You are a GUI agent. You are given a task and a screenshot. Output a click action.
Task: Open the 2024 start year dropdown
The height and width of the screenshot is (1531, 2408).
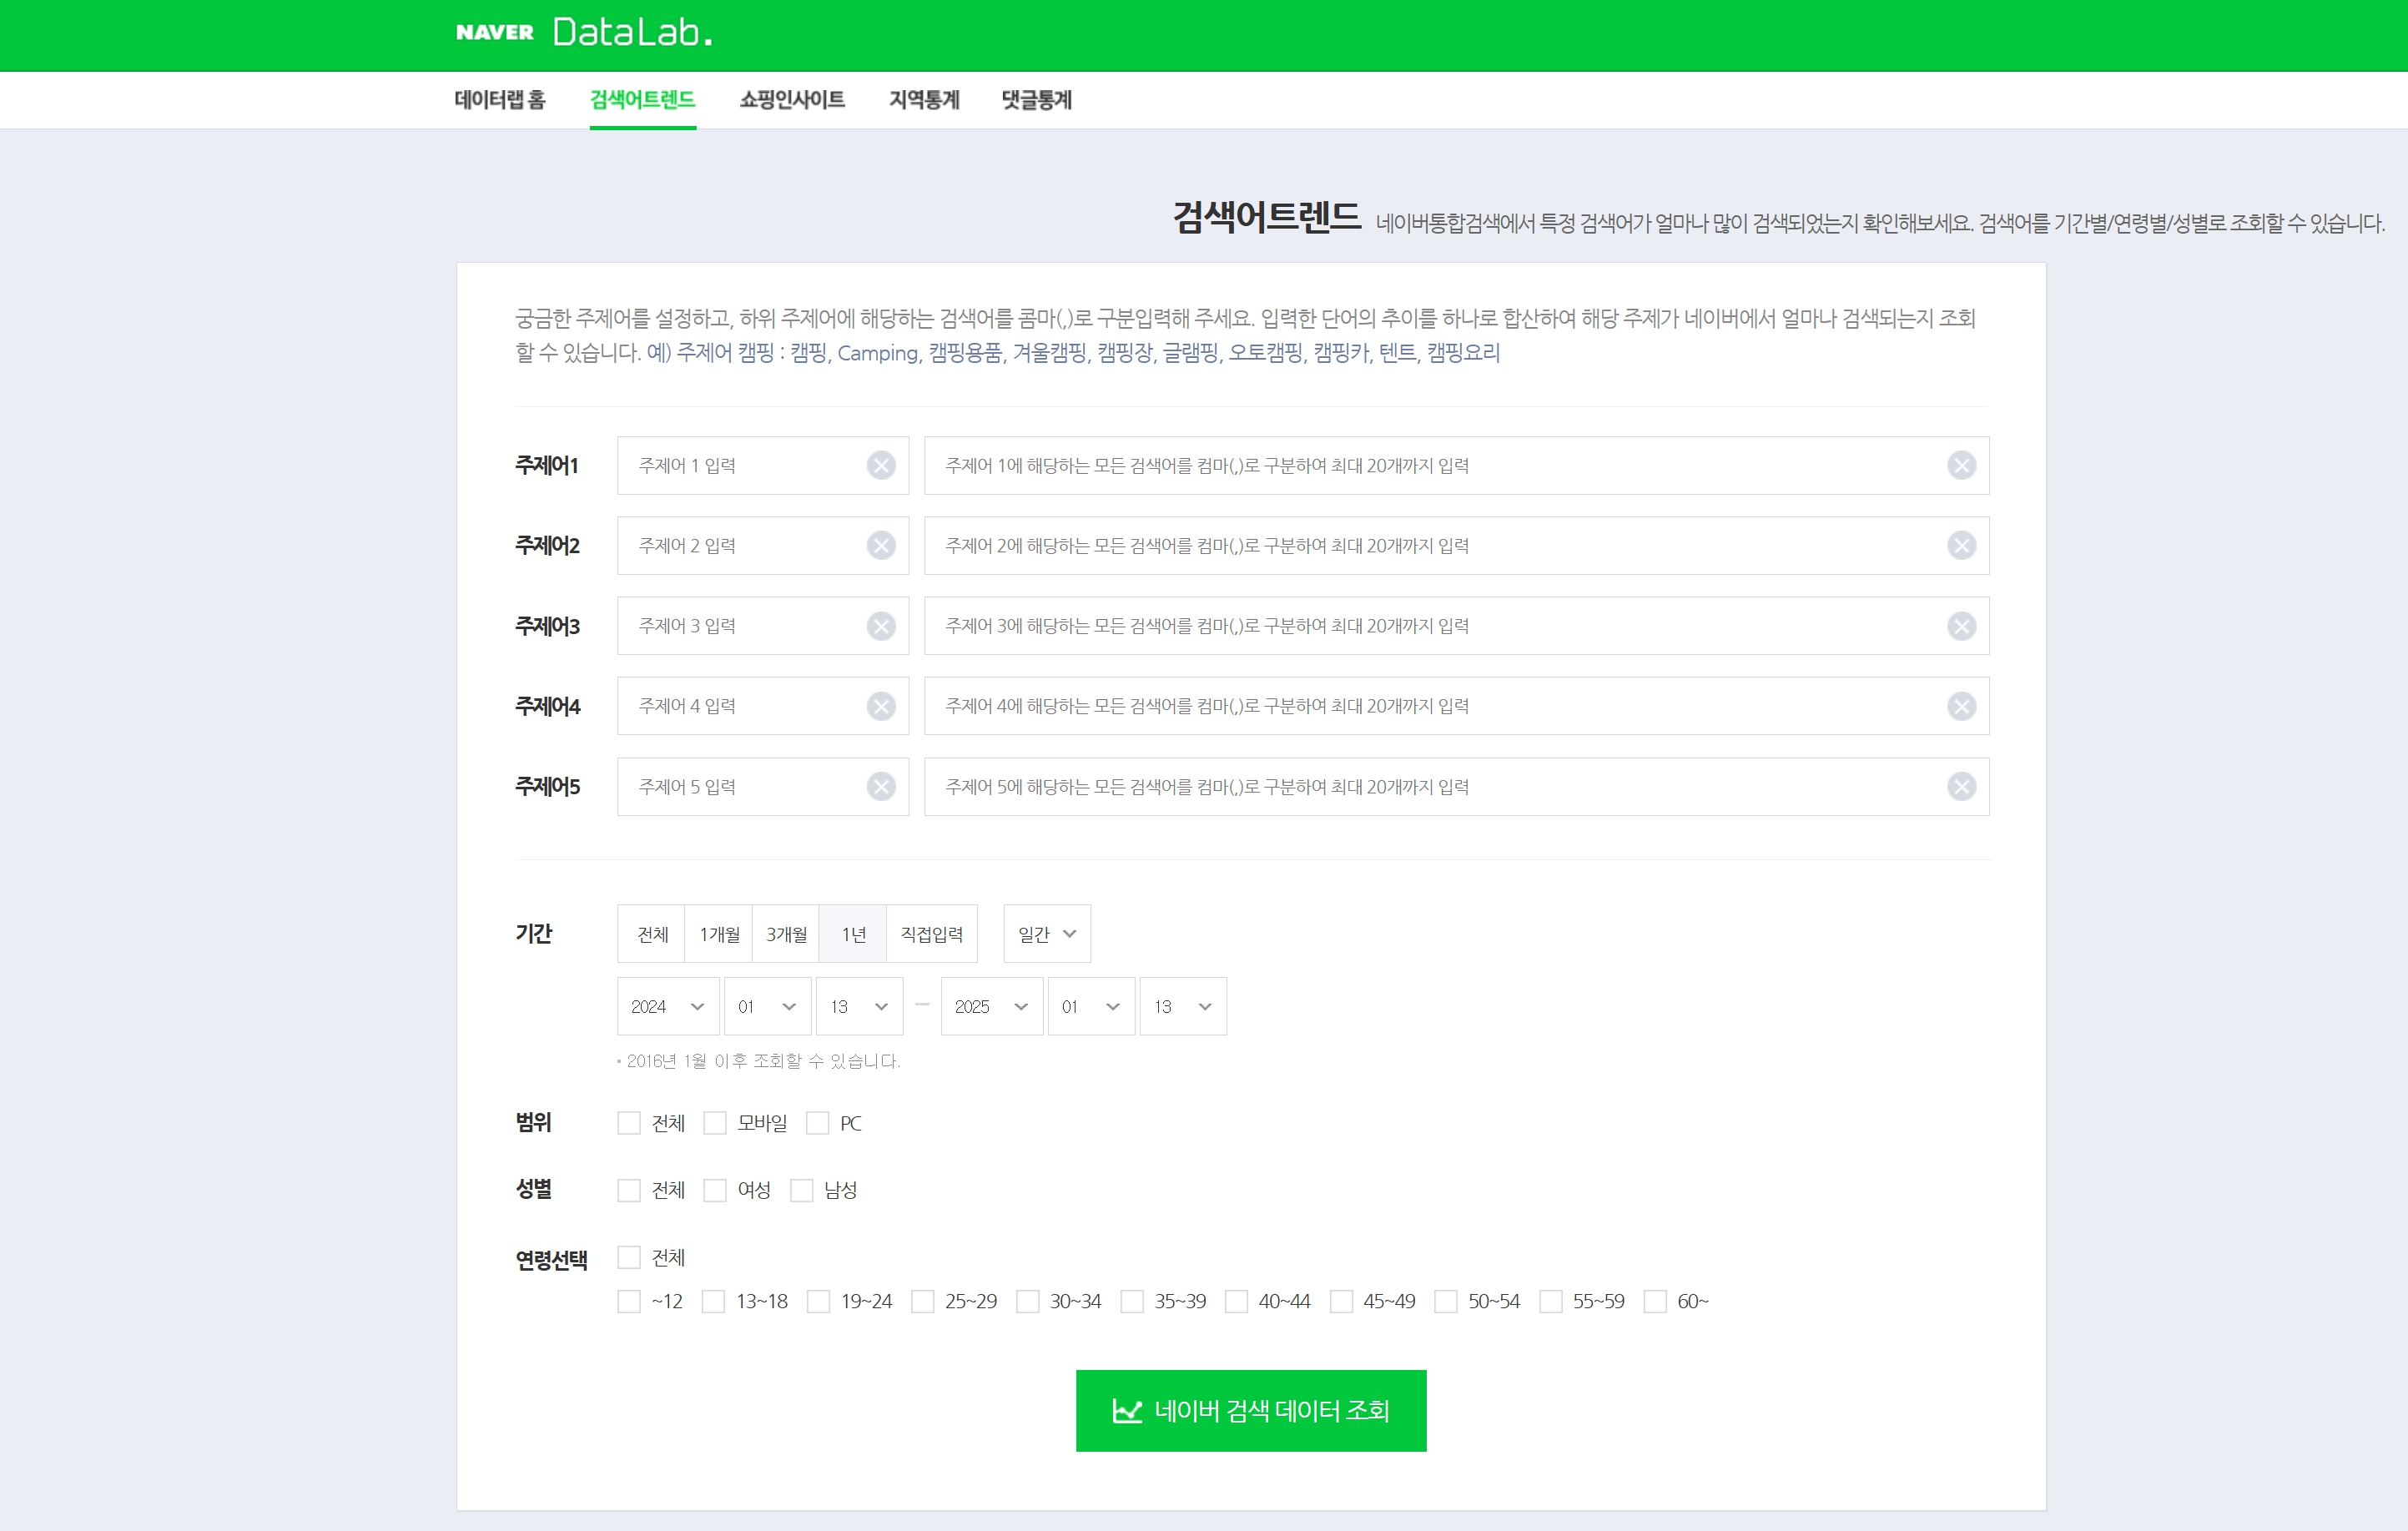coord(666,1006)
